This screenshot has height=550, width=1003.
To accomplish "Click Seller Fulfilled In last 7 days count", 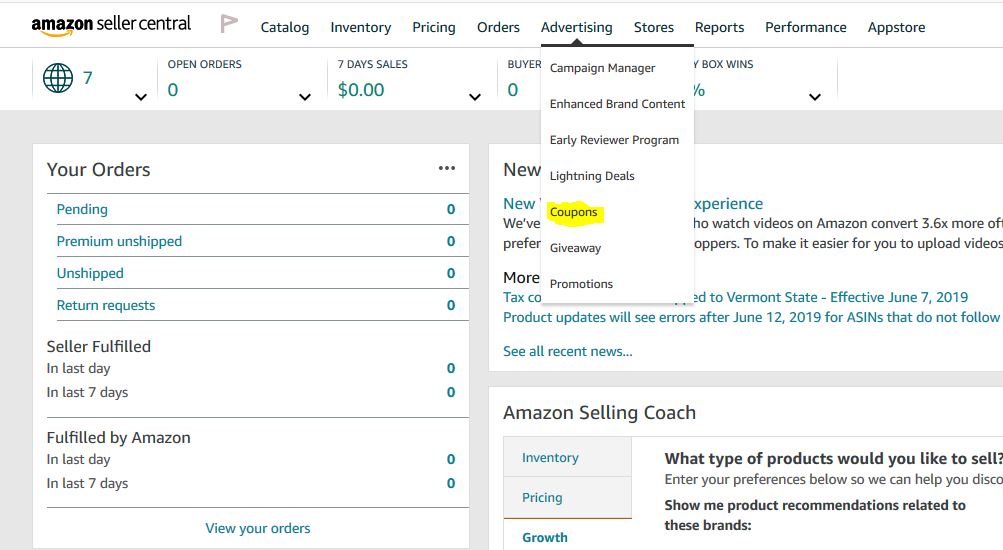I will (x=451, y=392).
